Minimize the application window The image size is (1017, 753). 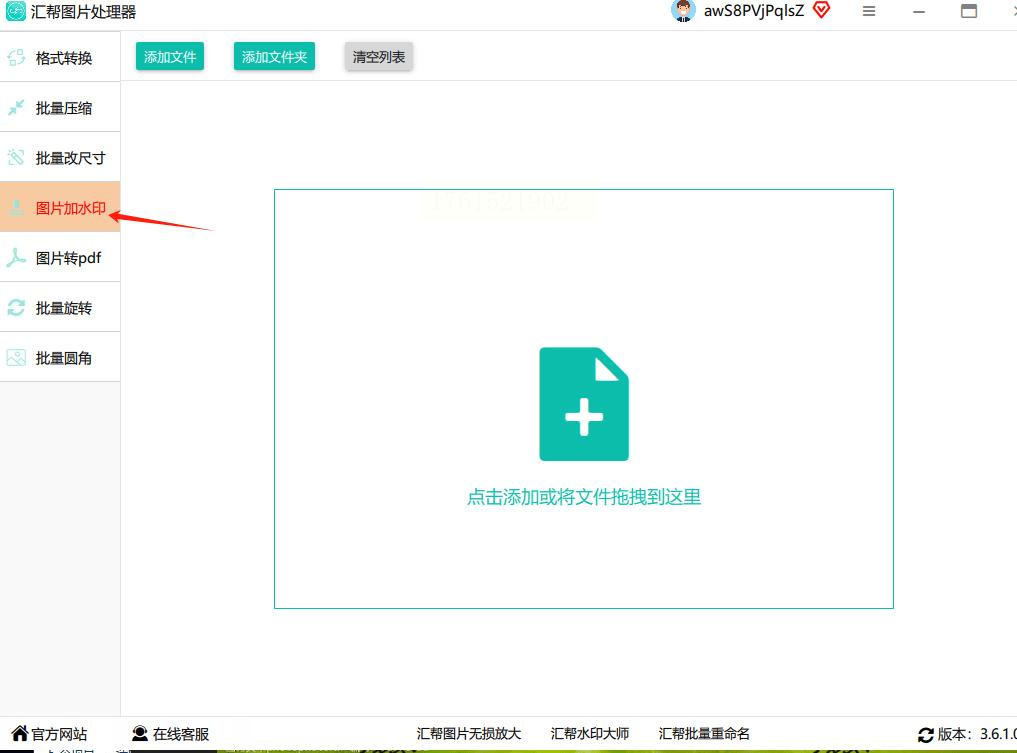[919, 11]
